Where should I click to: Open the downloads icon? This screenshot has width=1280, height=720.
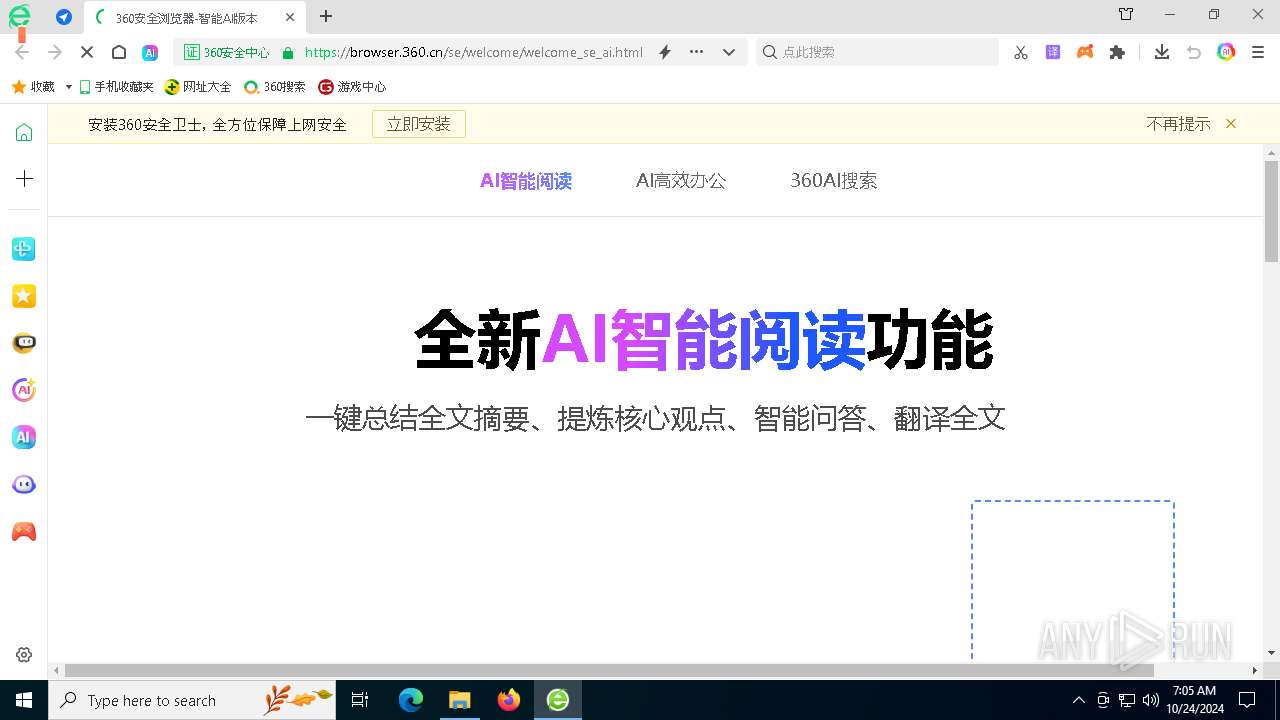(1161, 52)
